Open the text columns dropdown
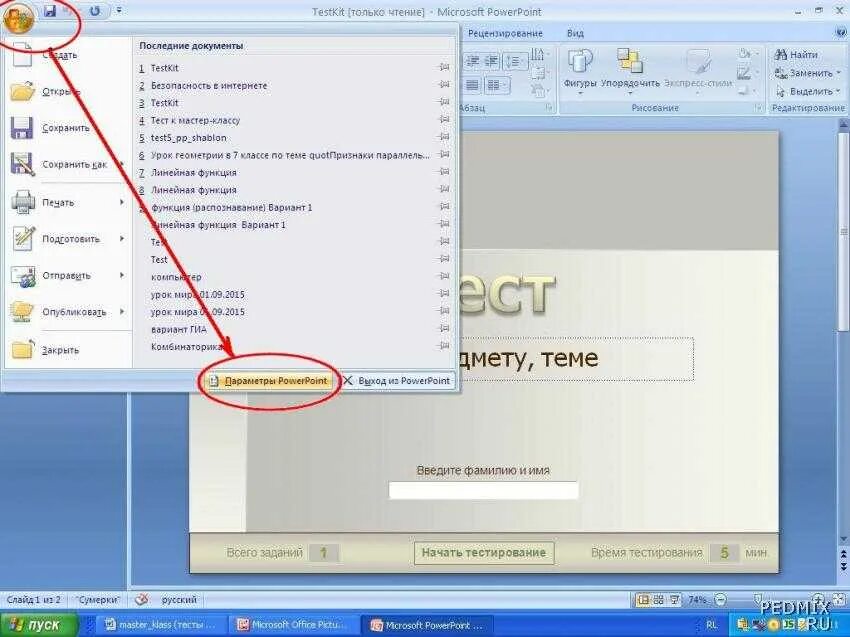The height and width of the screenshot is (637, 850). [496, 85]
